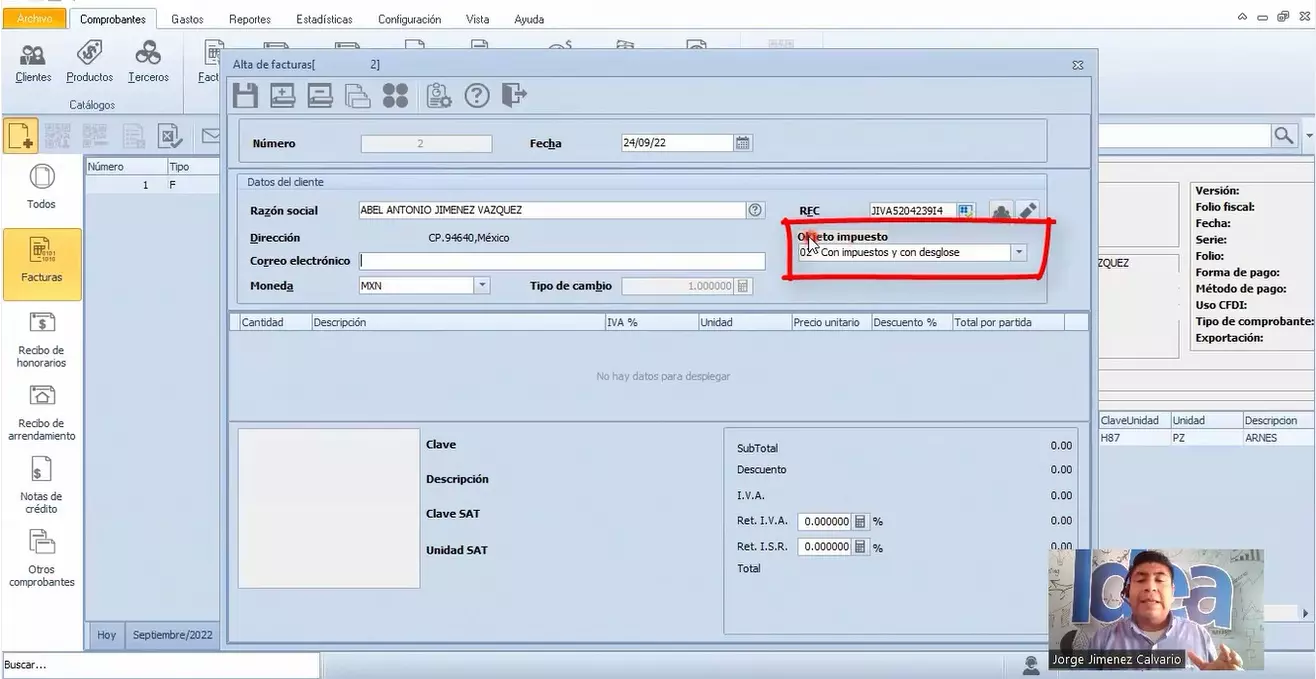Open the Productos catalog
Screen dimensions: 1316x679
click(x=90, y=60)
